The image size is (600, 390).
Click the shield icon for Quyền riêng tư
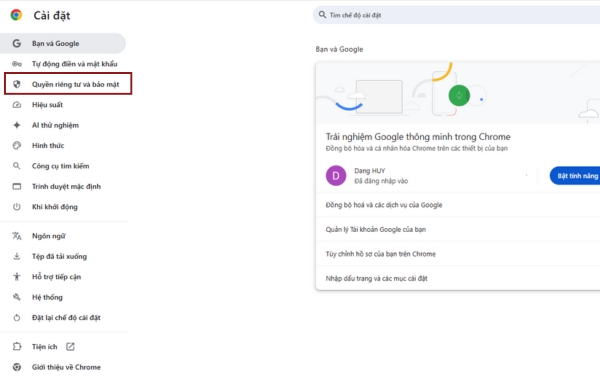pyautogui.click(x=16, y=84)
